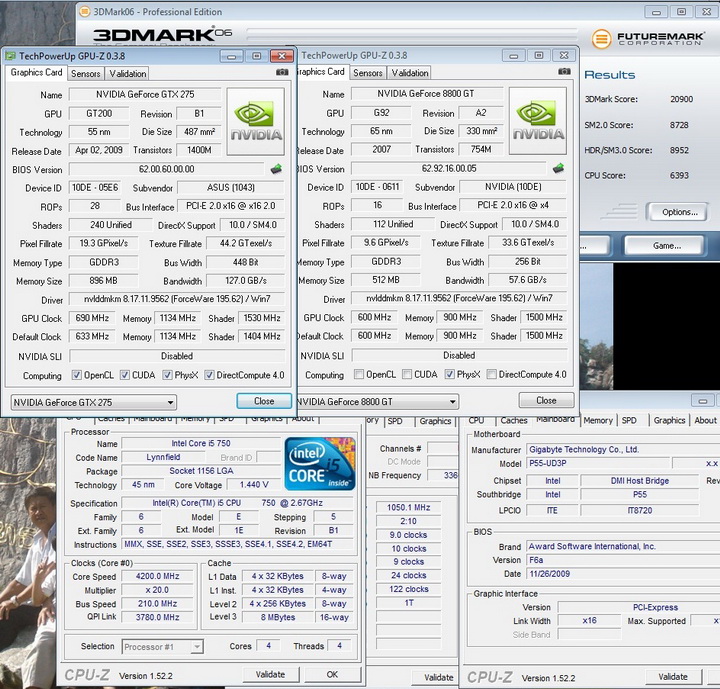The image size is (720, 689).
Task: Click Validate button in left CPU-Z window
Action: pos(270,674)
